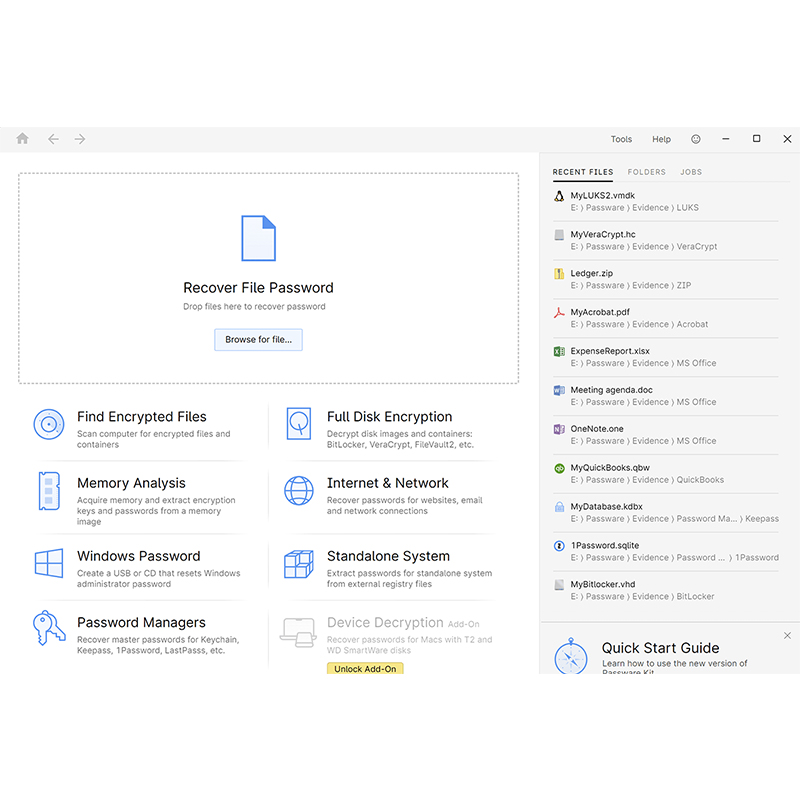
Task: Click the QuickBooks icon for MyQuickBooks.qbw
Action: (x=559, y=468)
